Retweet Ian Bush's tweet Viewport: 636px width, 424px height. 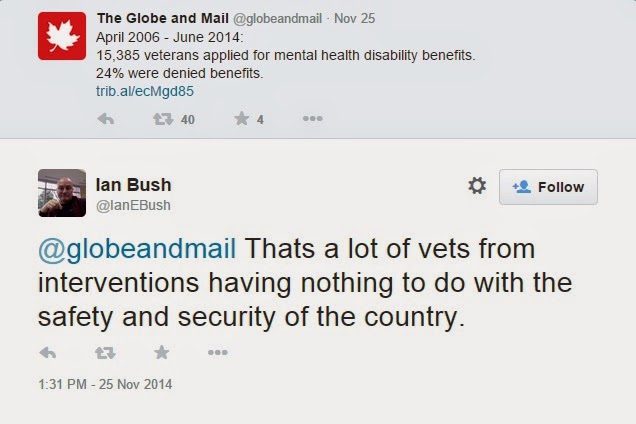105,352
